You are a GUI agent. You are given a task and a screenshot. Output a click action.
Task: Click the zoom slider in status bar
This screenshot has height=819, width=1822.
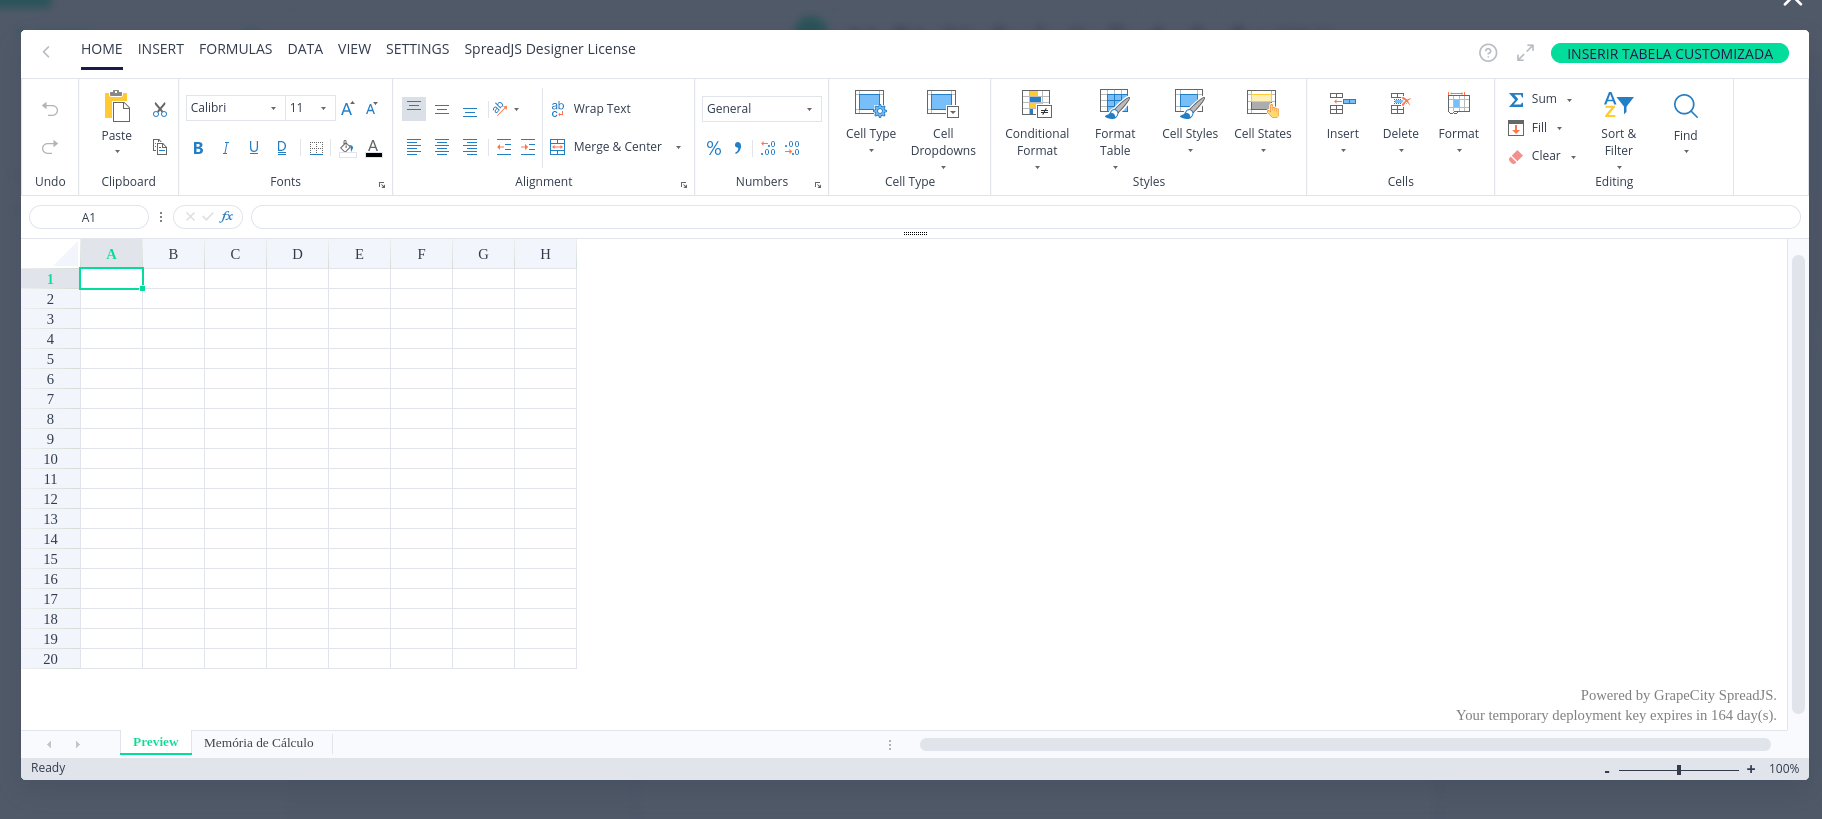(1679, 769)
